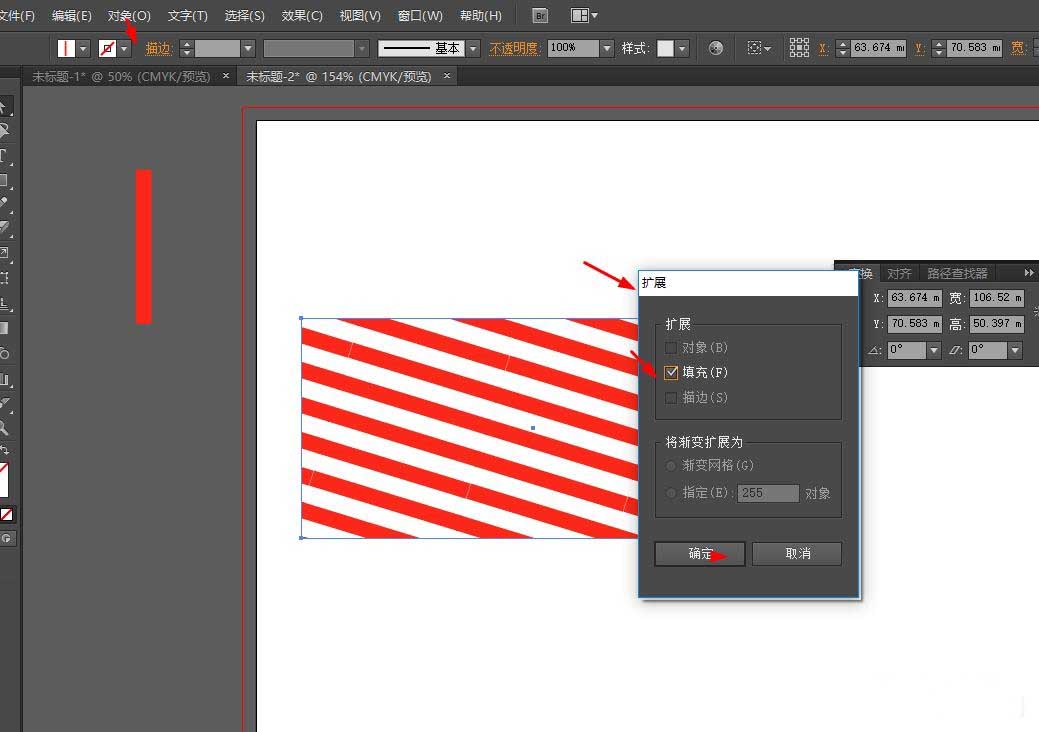This screenshot has height=732, width=1039.
Task: Enable the 描边 checkbox
Action: 670,397
